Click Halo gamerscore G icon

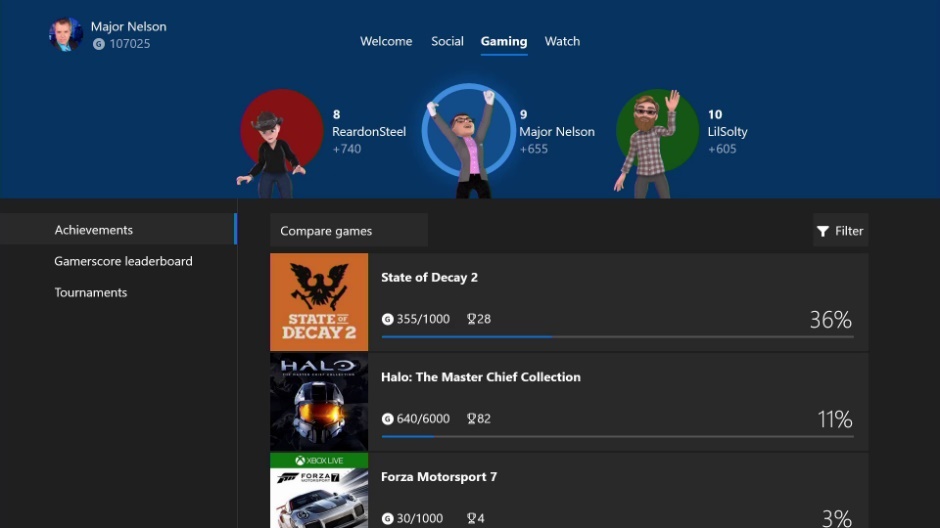coord(388,419)
